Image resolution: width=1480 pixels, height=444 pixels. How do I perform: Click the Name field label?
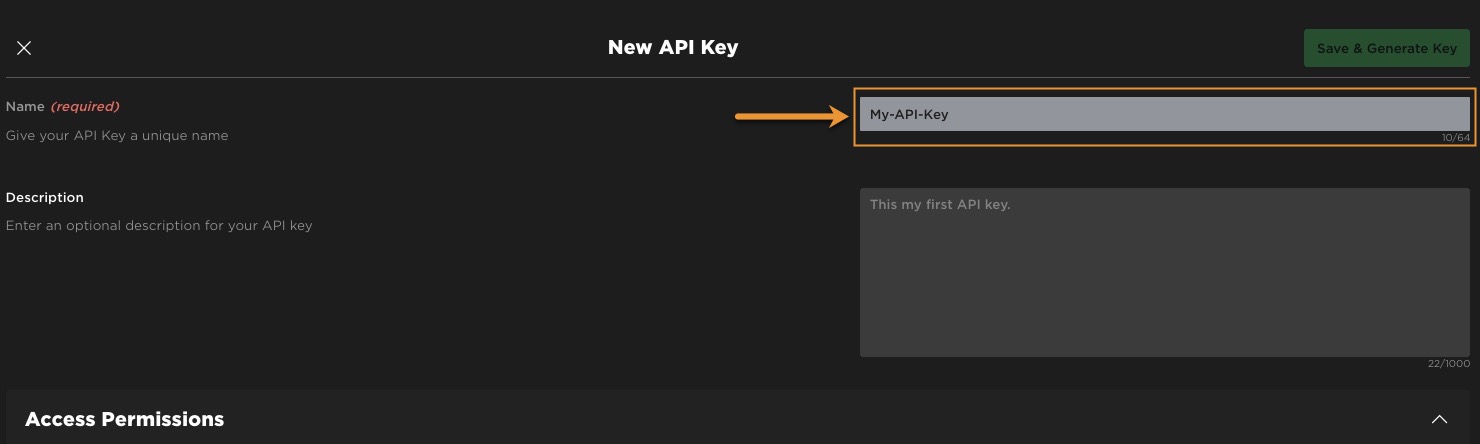[25, 106]
